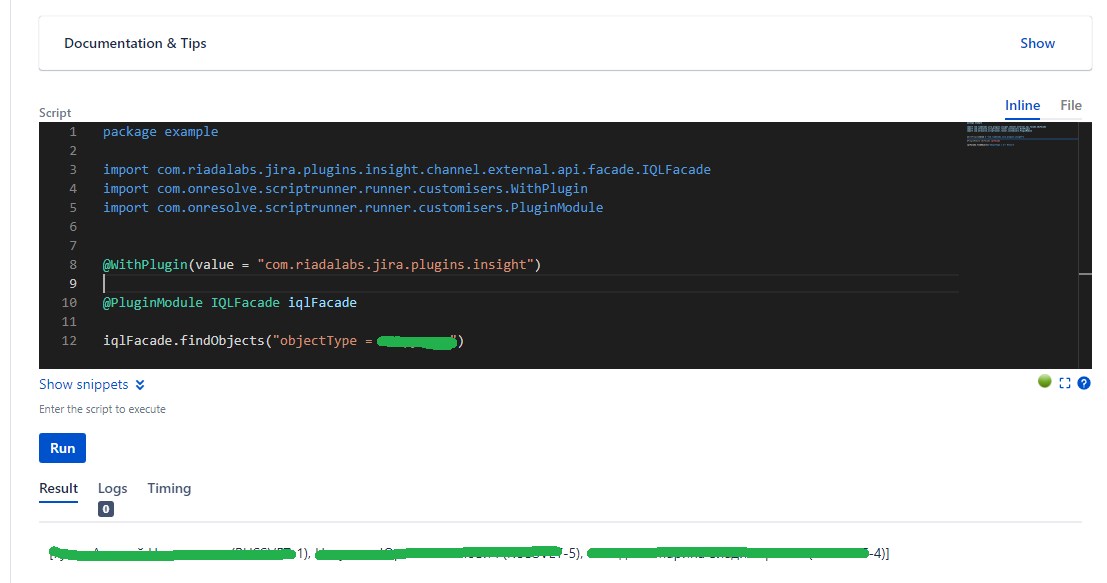Open the Logs tab
This screenshot has width=1107, height=583.
[112, 488]
